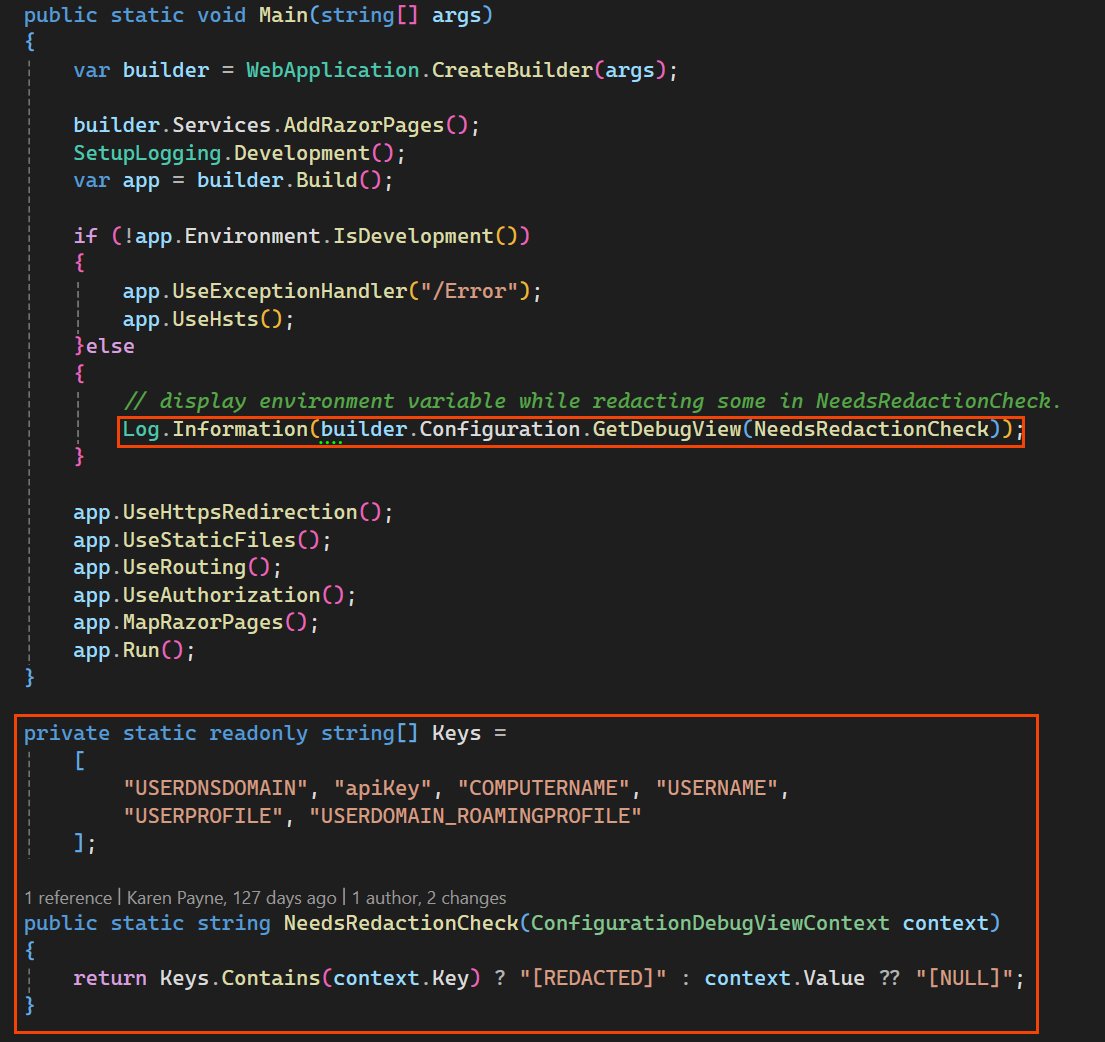Screen dimensions: 1105x1042
Task: Click 'UseAuthorization' method call
Action: point(222,595)
